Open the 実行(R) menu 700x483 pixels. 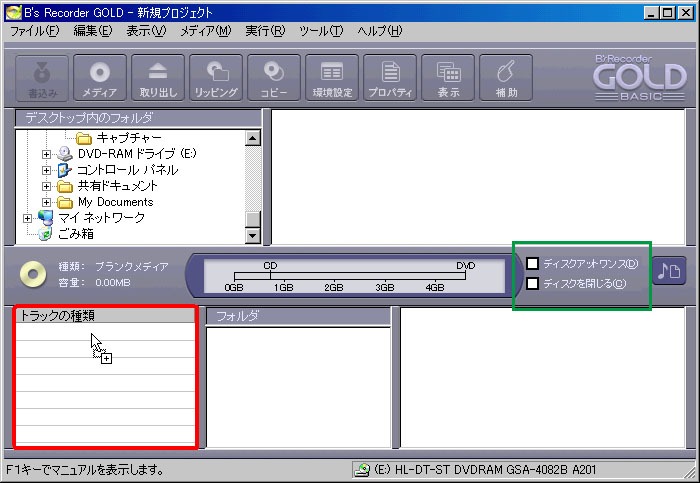265,31
